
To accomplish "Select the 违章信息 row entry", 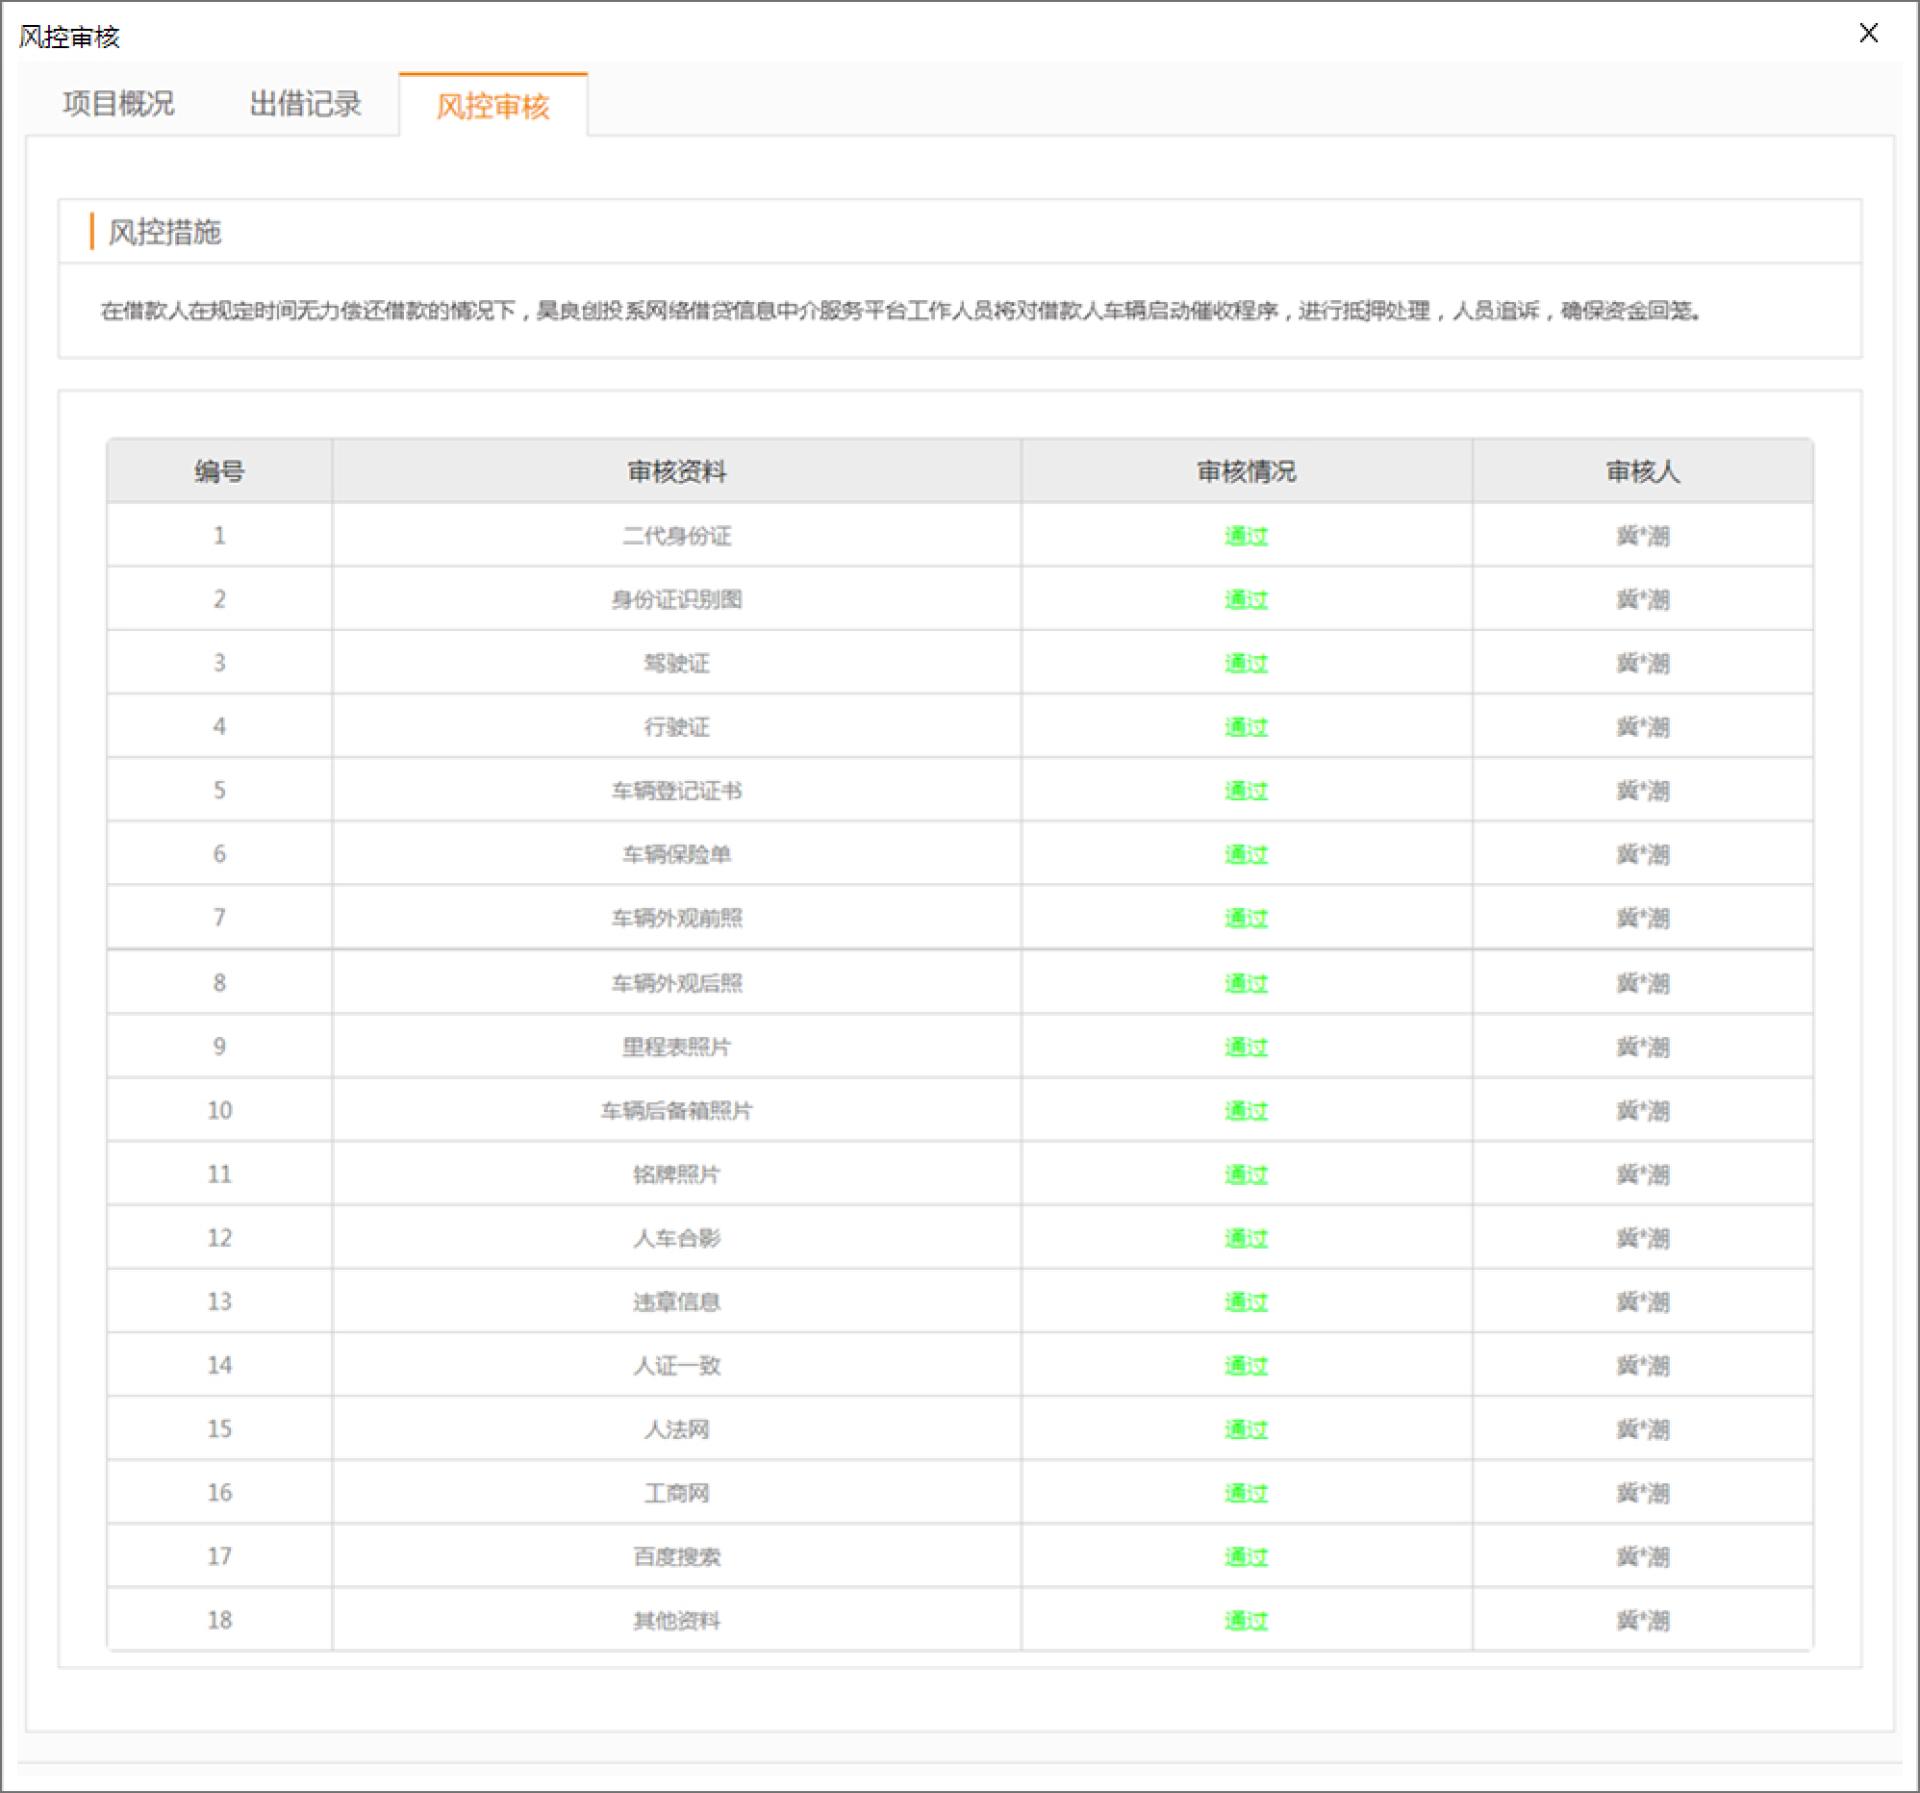I will tap(676, 1302).
